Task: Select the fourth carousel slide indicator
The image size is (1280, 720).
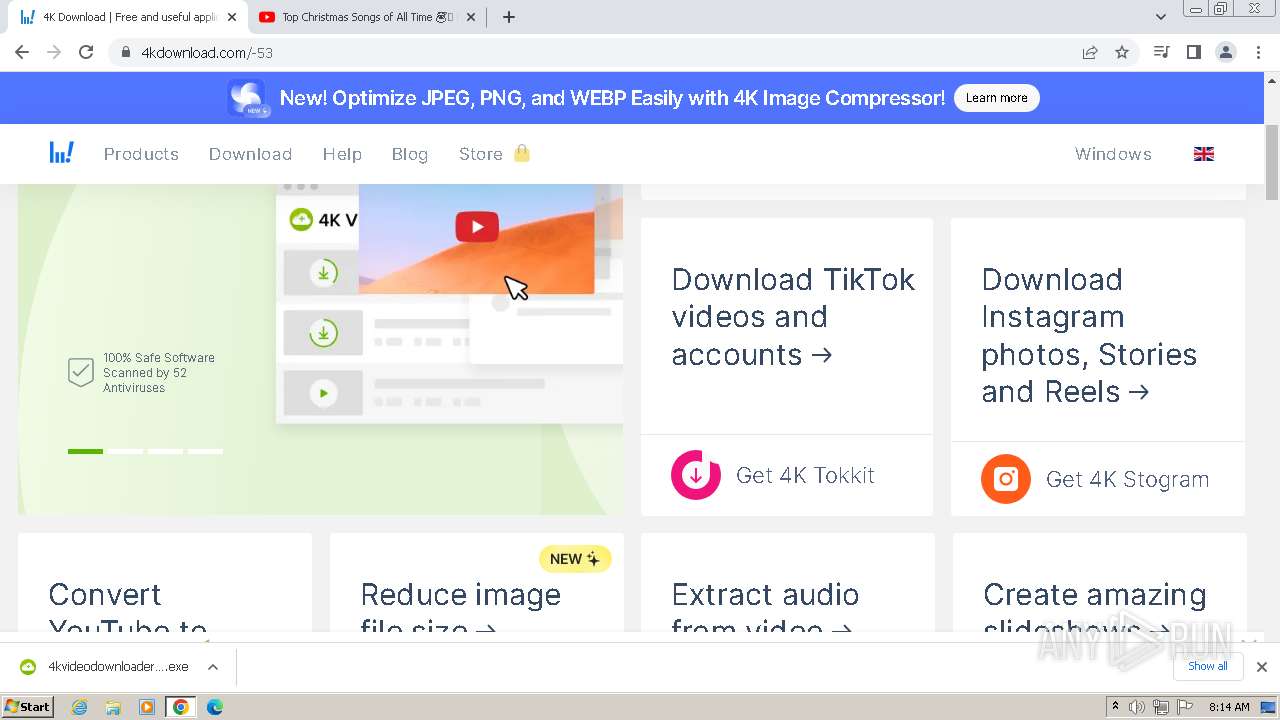Action: click(x=205, y=452)
